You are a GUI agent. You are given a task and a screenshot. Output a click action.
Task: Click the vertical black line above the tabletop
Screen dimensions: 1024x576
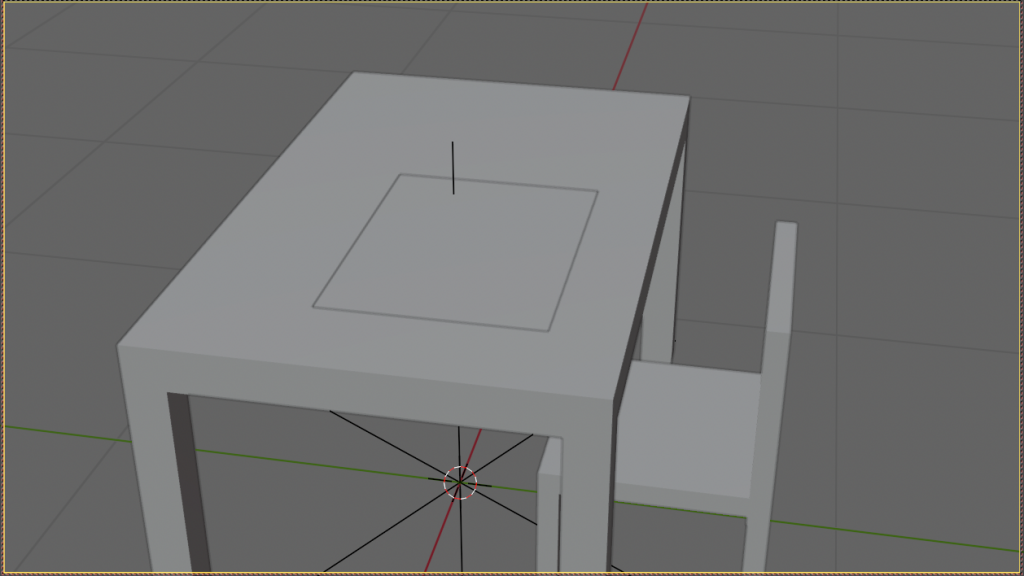coord(453,166)
